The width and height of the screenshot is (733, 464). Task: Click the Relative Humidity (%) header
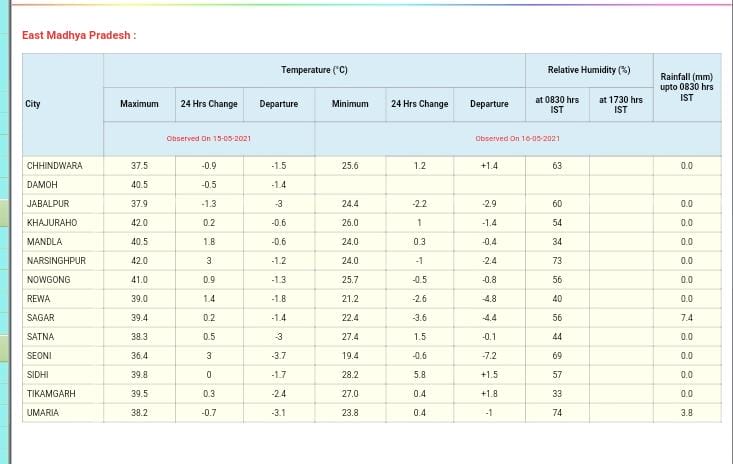pyautogui.click(x=589, y=70)
